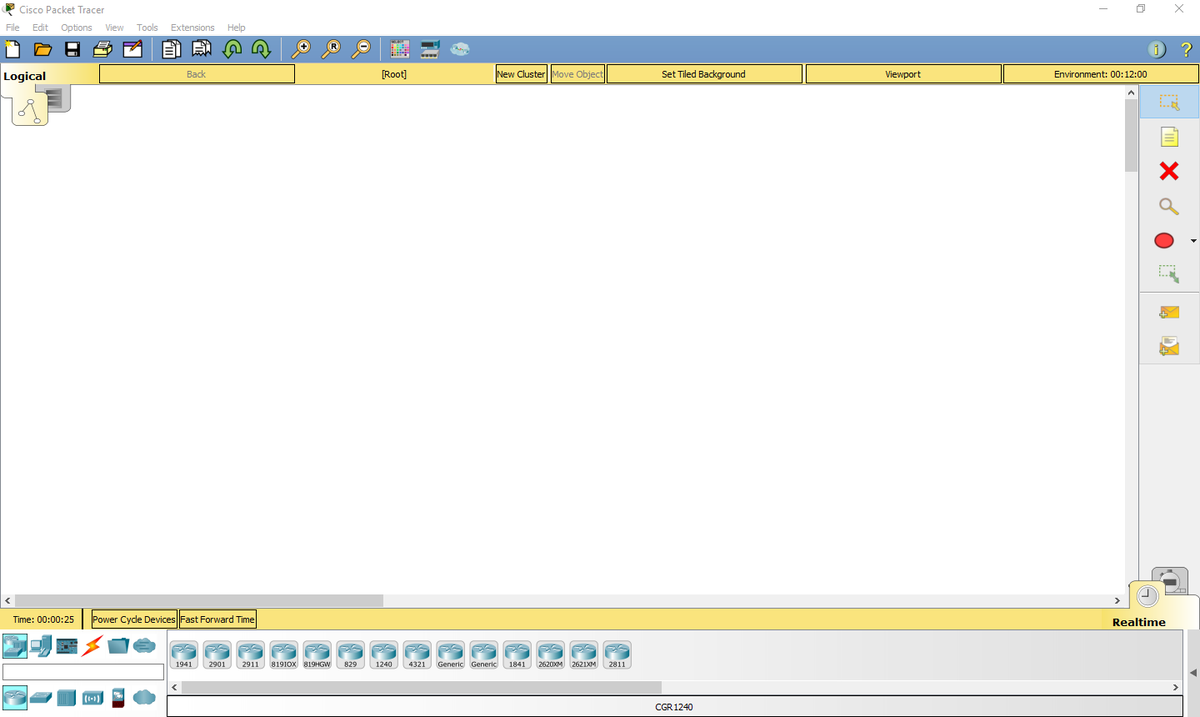1200x717 pixels.
Task: Select the Inspect magnifier tool
Action: (1168, 206)
